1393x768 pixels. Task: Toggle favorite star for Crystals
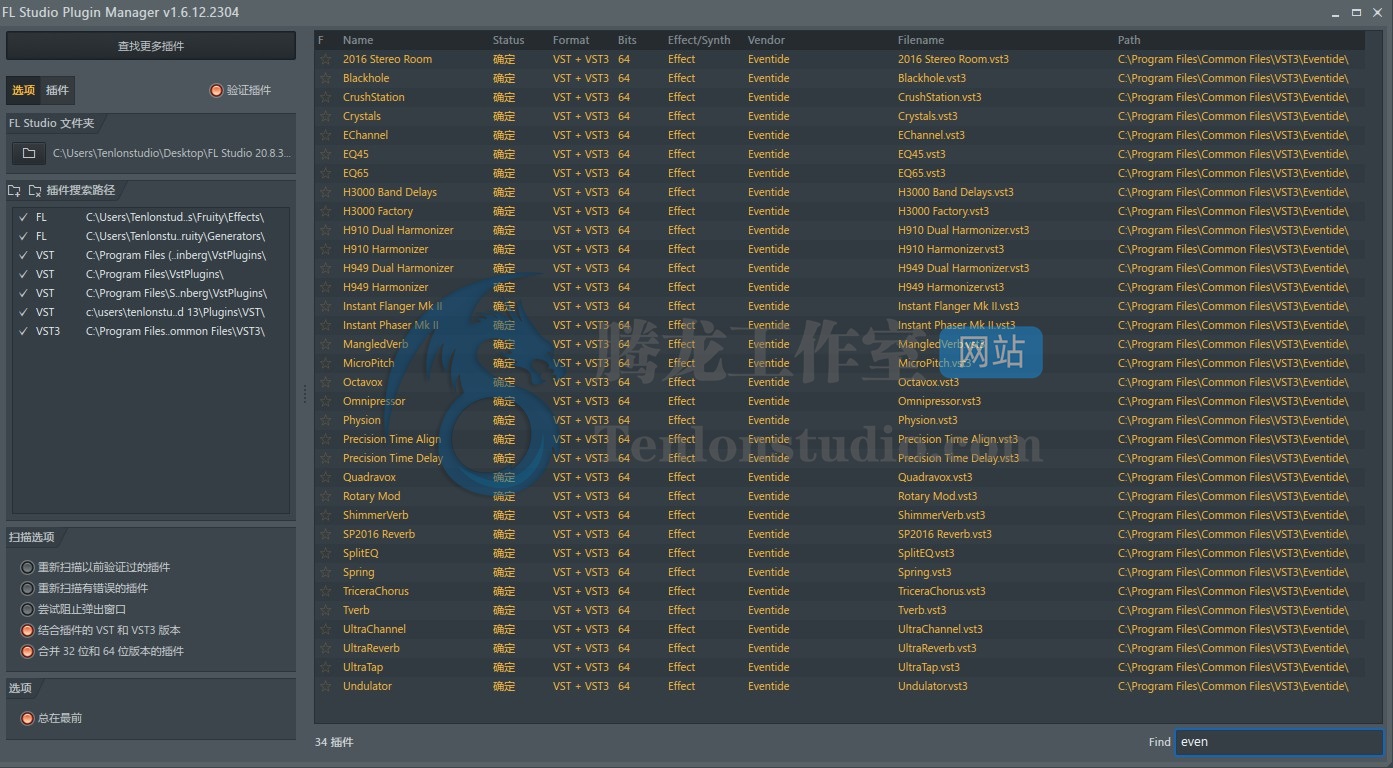click(325, 116)
